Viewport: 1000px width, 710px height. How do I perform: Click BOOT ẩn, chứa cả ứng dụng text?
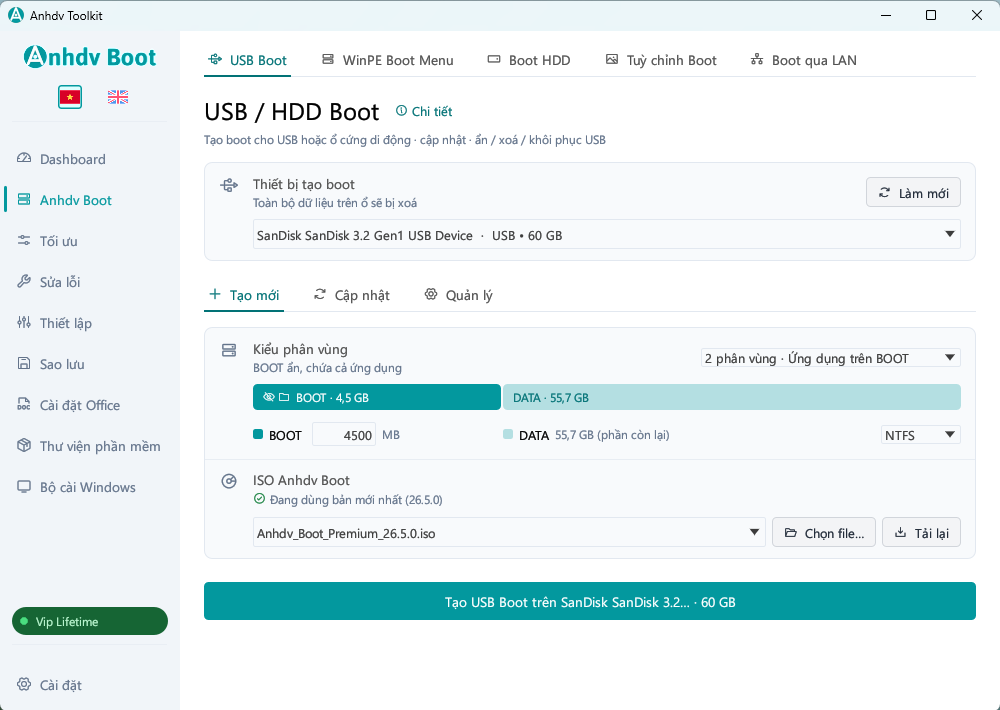click(327, 367)
